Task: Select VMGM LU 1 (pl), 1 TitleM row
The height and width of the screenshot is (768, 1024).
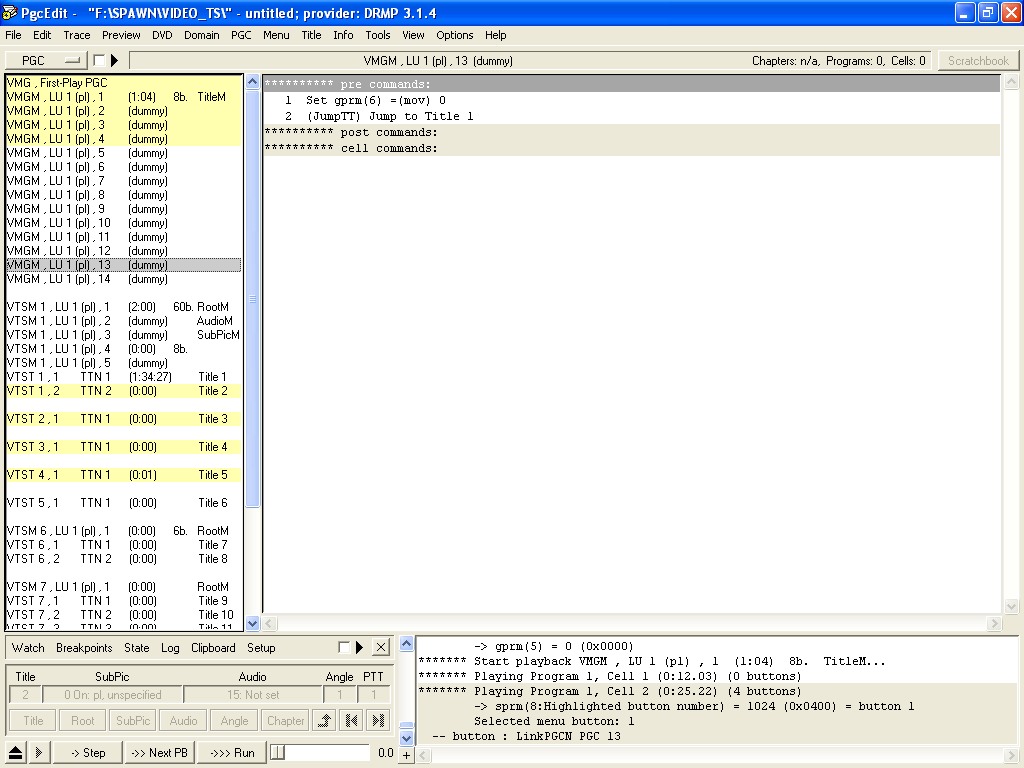Action: tap(123, 97)
